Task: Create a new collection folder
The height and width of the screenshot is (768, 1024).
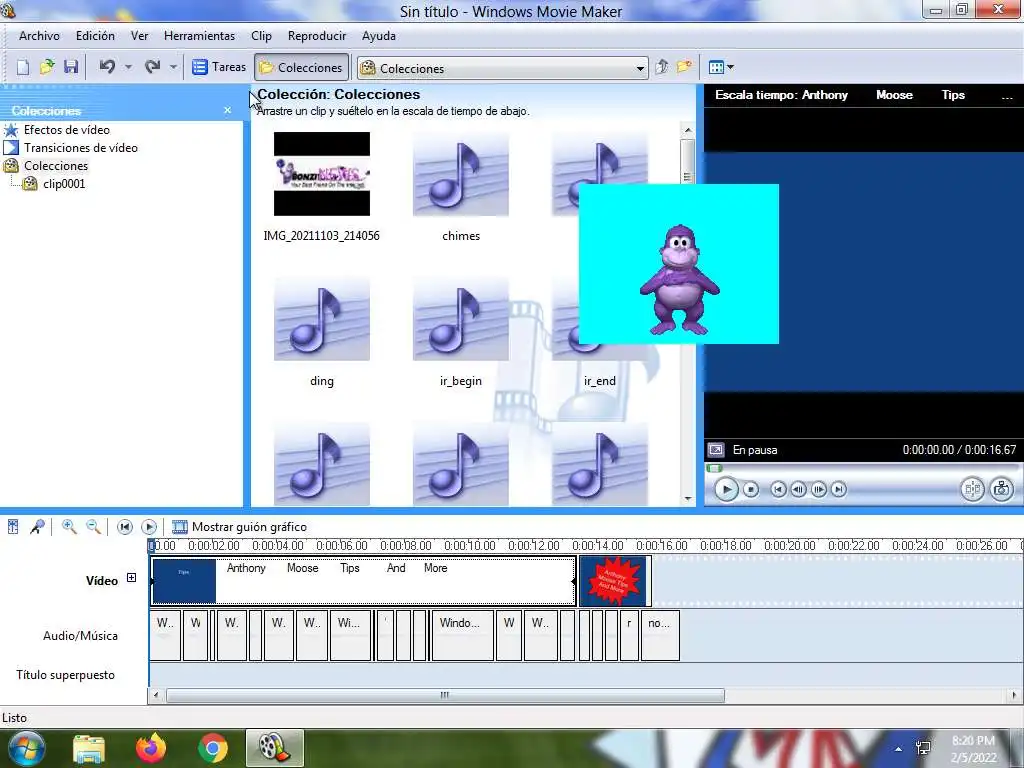Action: [684, 67]
